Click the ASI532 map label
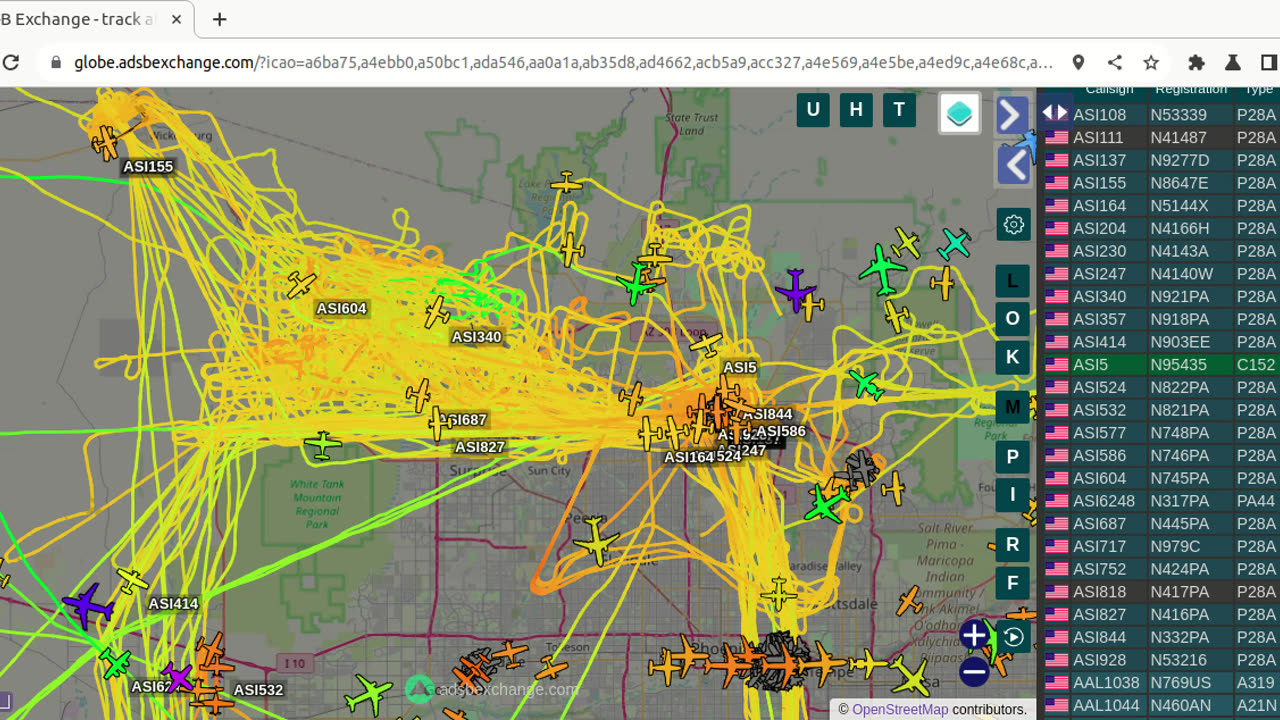 [258, 690]
